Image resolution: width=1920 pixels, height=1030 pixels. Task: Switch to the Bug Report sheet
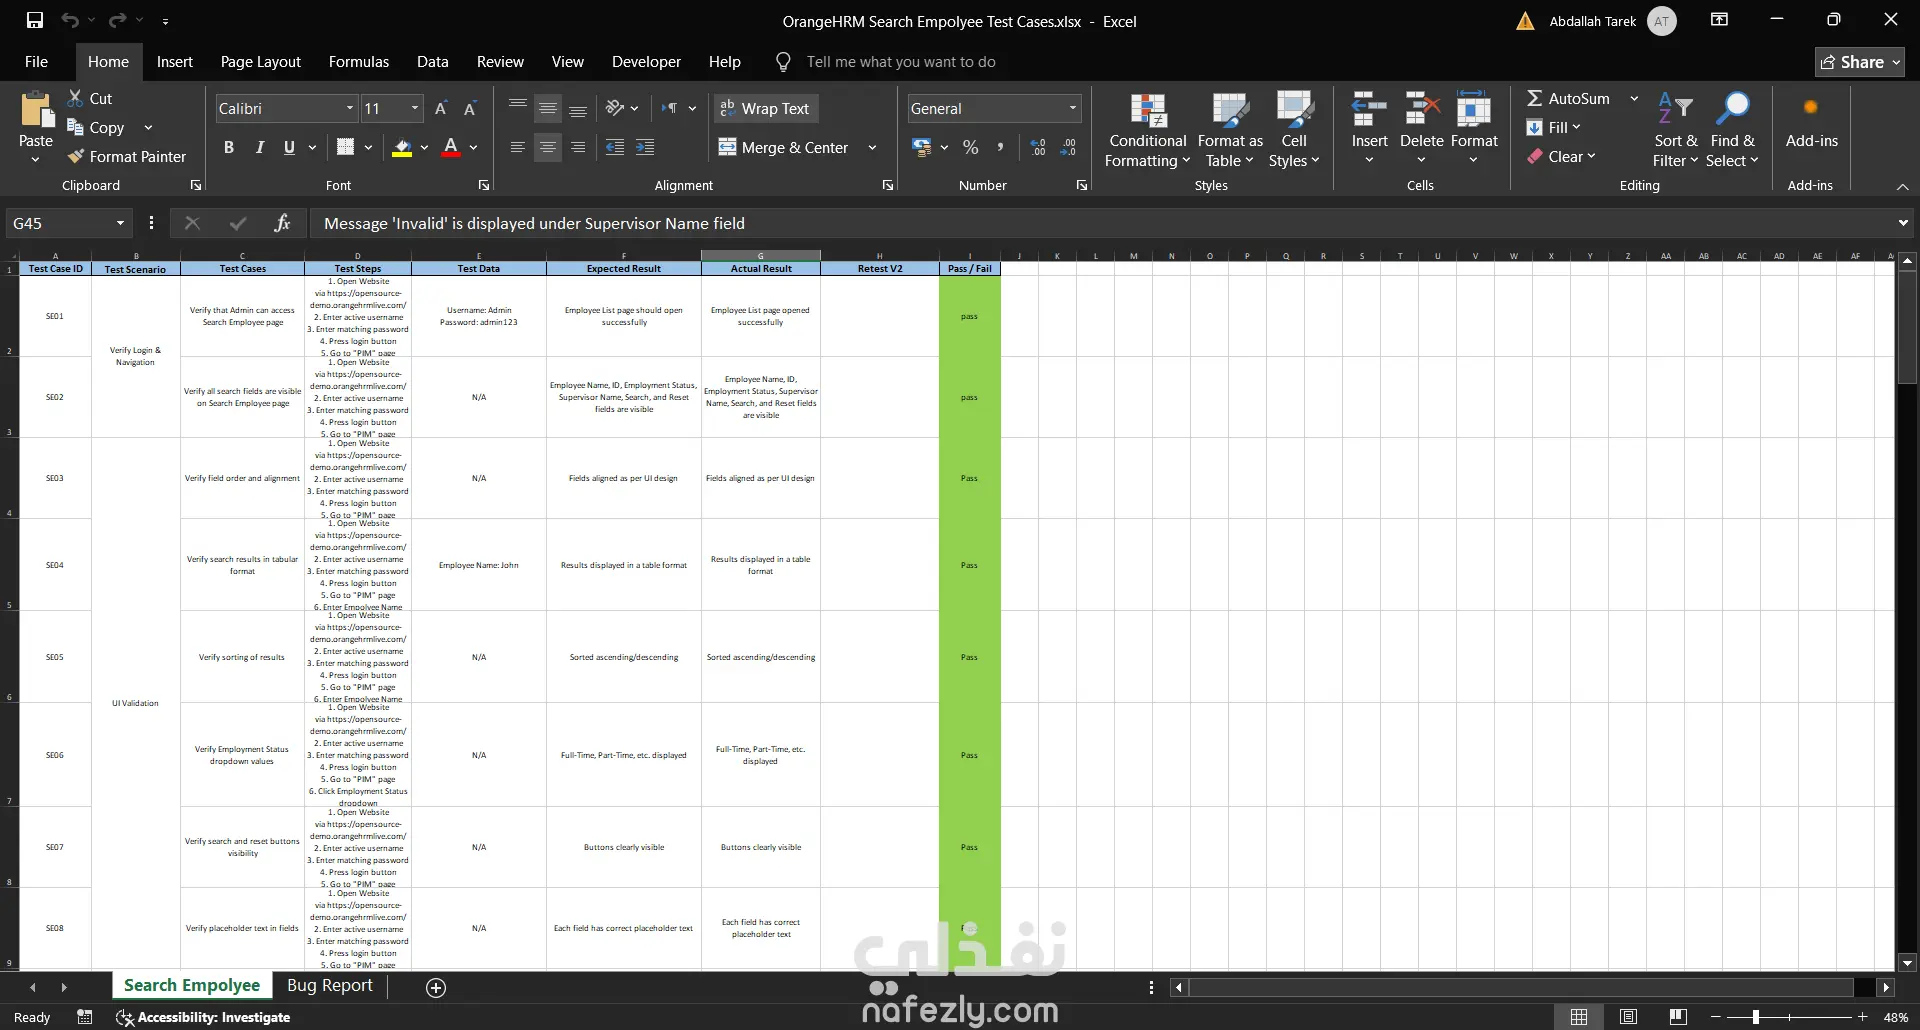pyautogui.click(x=330, y=986)
